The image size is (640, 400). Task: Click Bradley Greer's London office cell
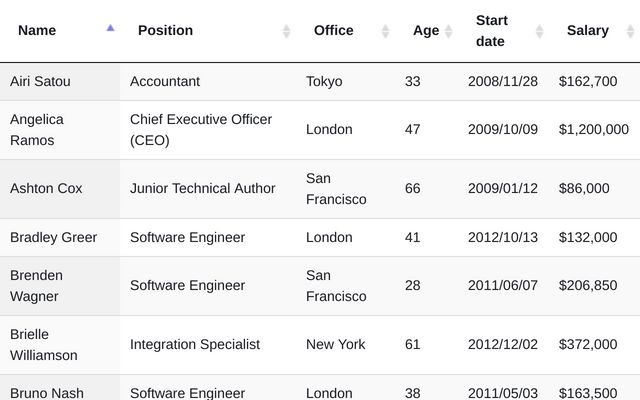329,237
